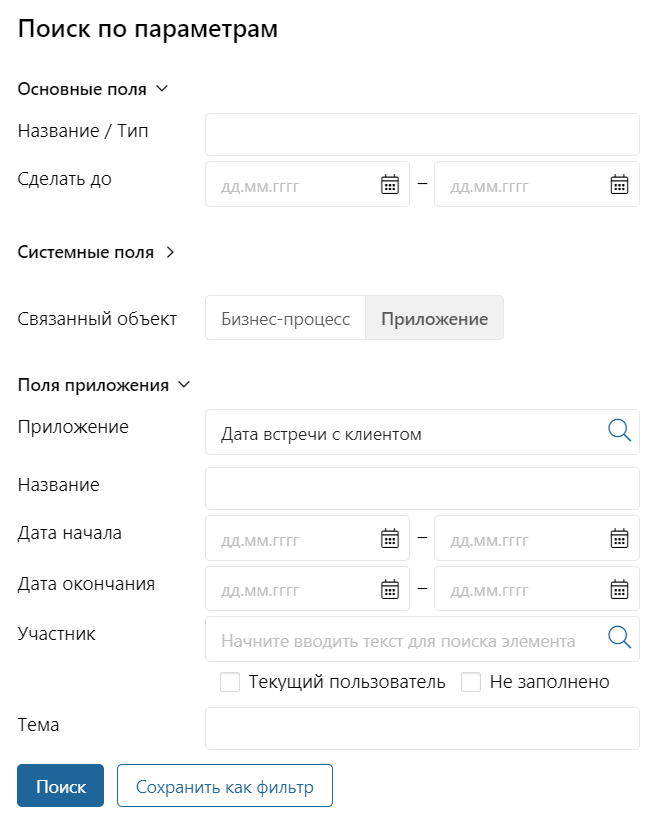
Task: Click 'Сохранить как фильтр' button
Action: click(x=225, y=785)
